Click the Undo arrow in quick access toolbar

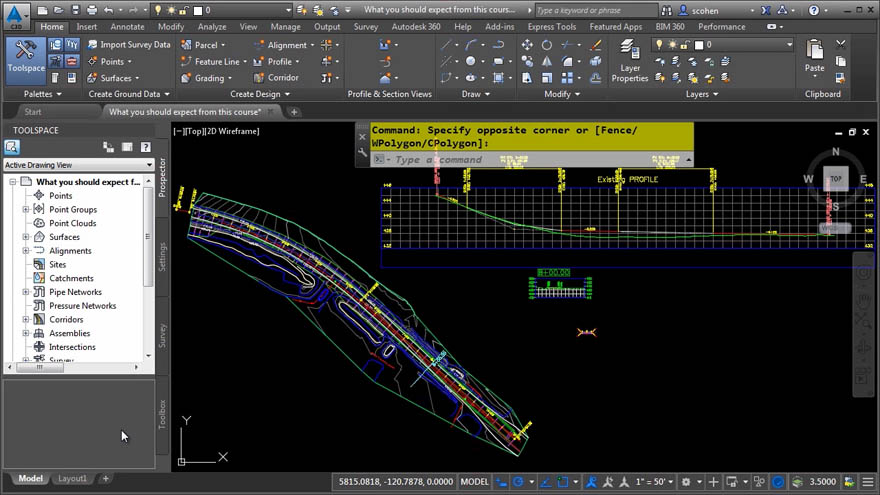108,10
